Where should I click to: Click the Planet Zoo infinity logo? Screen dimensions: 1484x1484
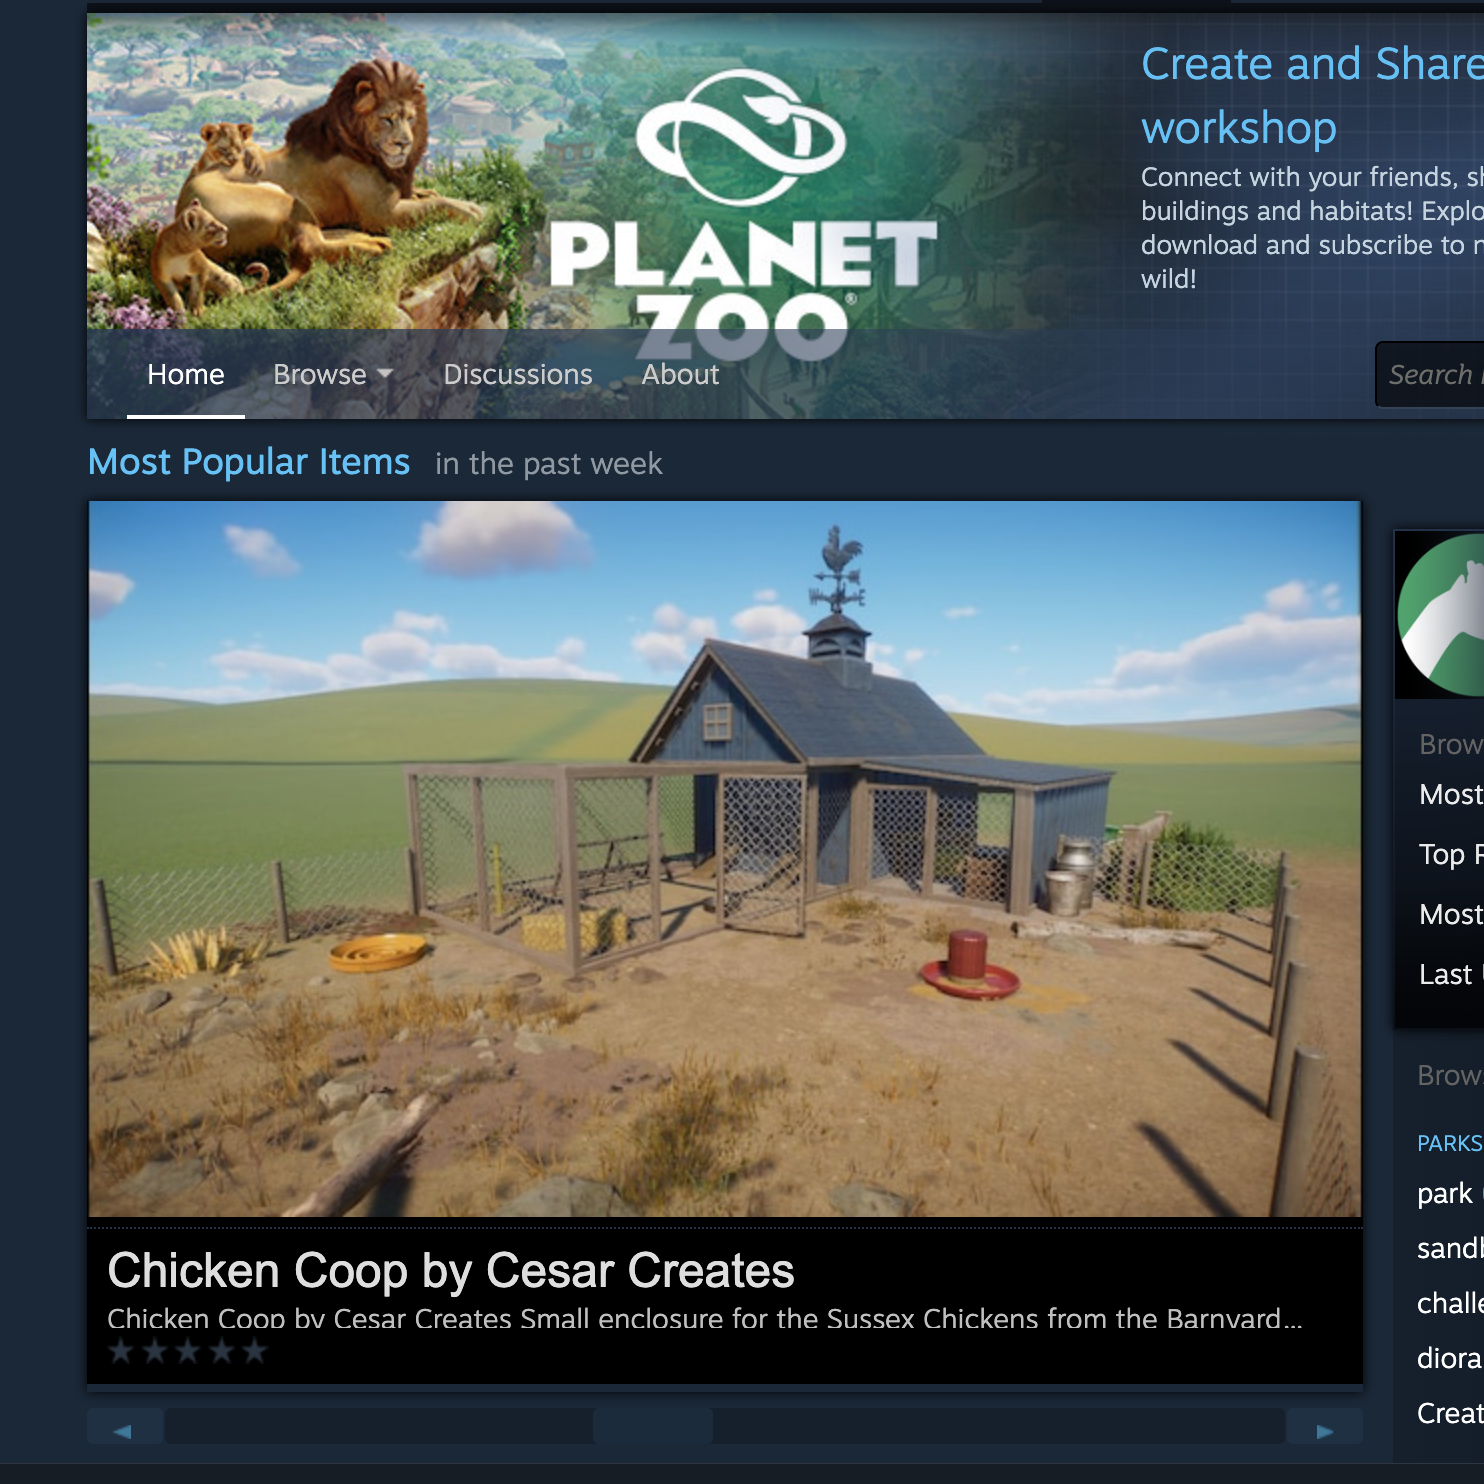coord(741,136)
